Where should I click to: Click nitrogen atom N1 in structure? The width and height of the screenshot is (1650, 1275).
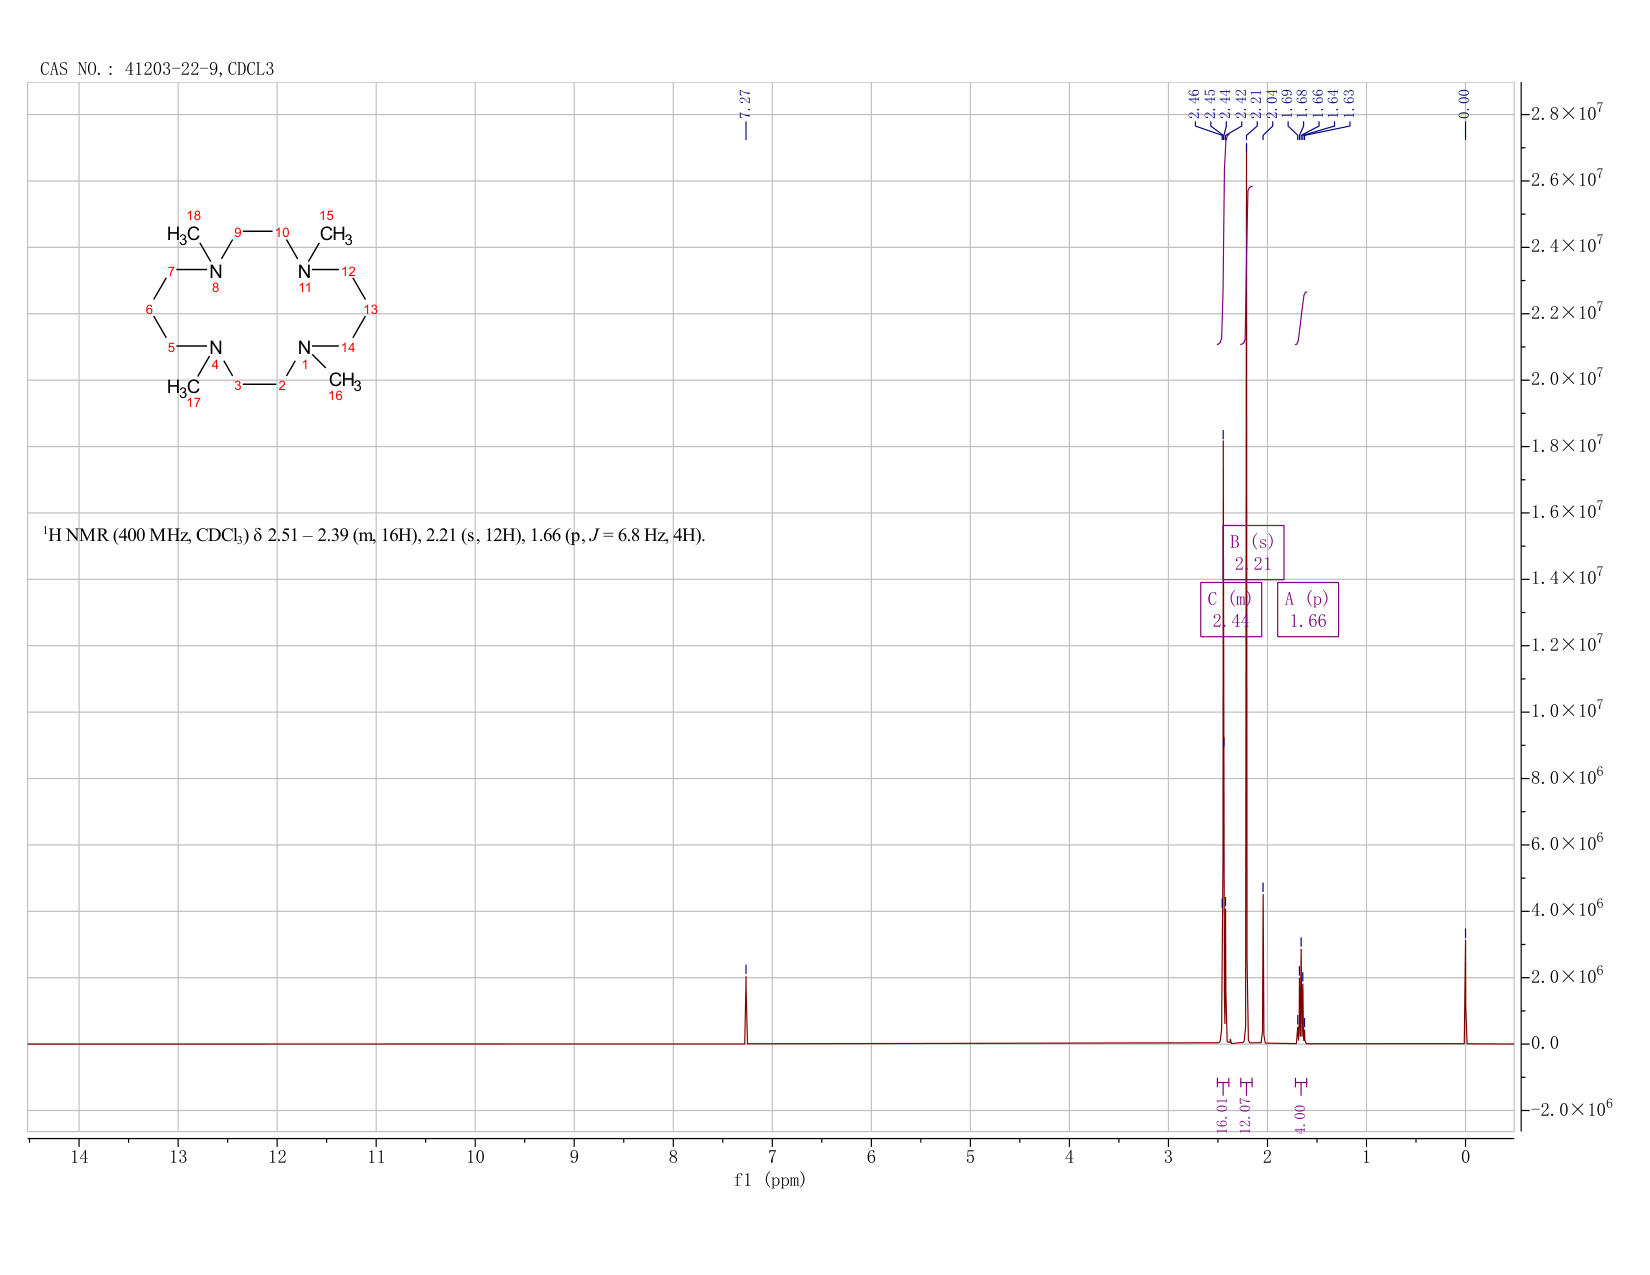point(304,347)
